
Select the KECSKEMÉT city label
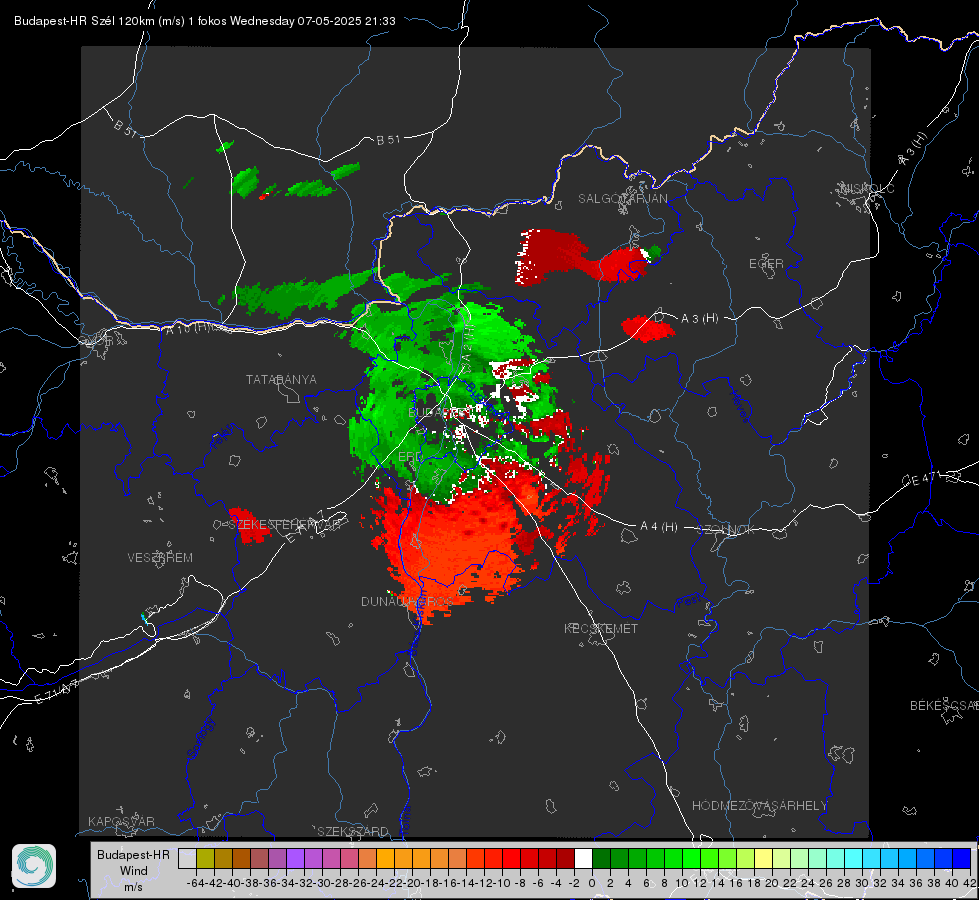coord(601,628)
